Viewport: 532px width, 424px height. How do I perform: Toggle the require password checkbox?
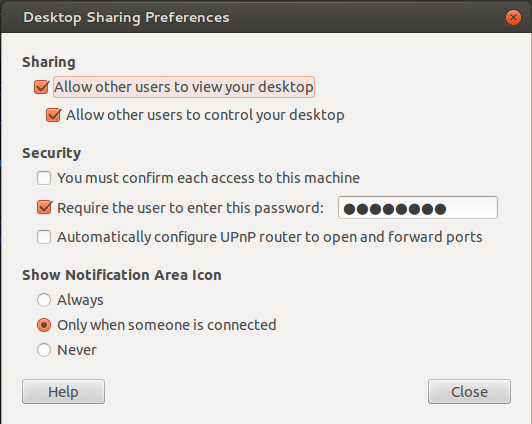click(44, 208)
